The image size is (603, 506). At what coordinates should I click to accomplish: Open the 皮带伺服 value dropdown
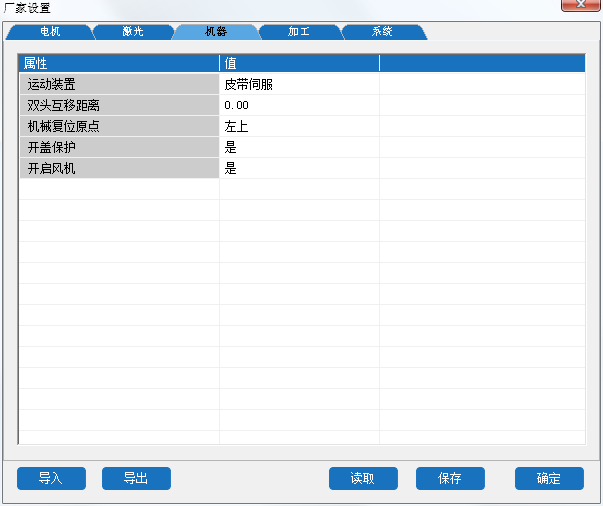tap(298, 85)
